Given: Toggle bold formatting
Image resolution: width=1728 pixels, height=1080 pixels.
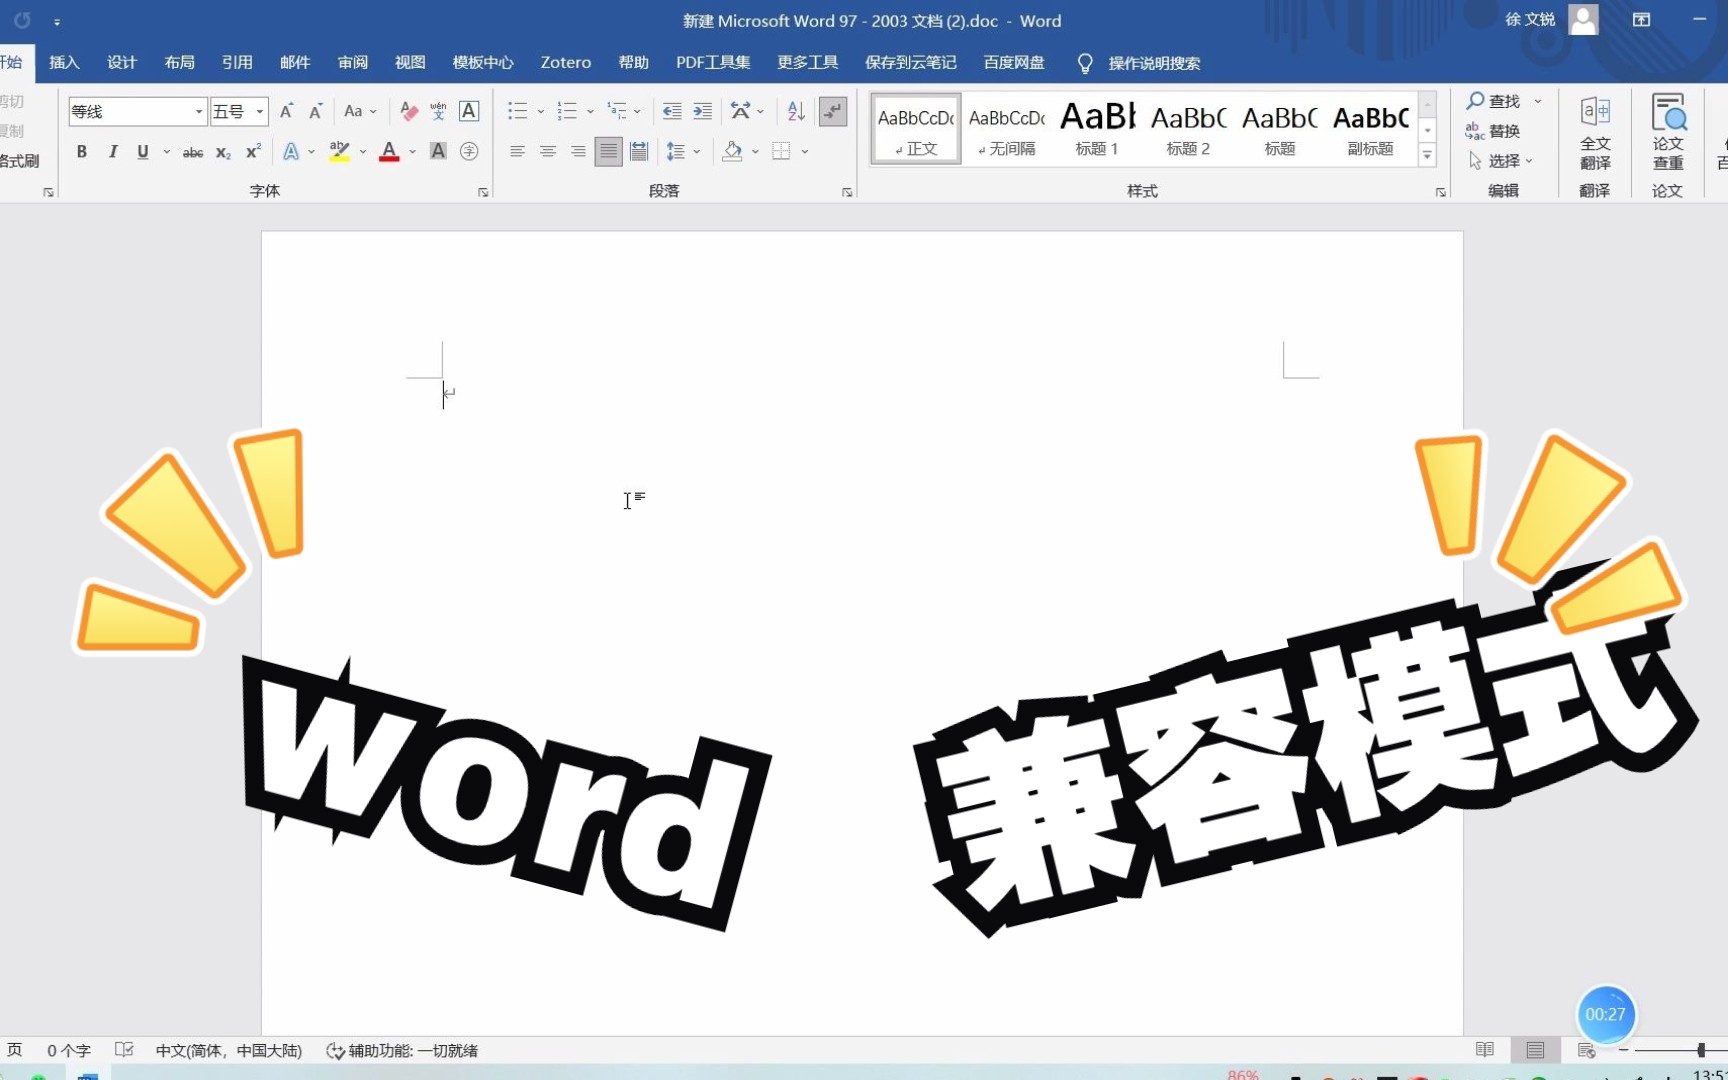Looking at the screenshot, I should point(82,152).
